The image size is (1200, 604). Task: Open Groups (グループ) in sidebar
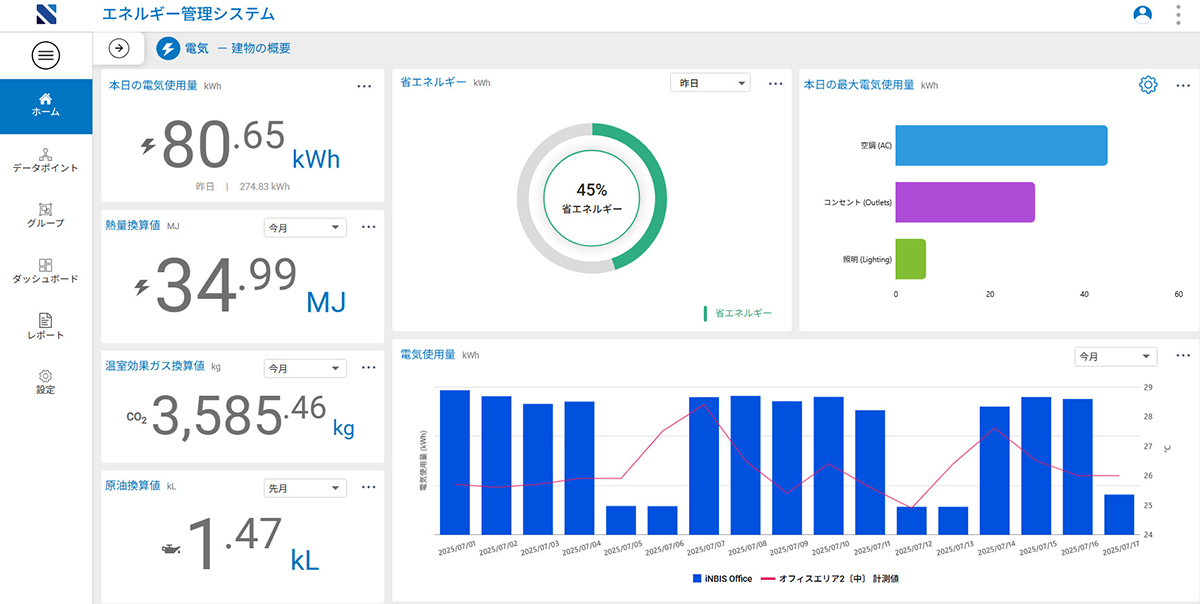pyautogui.click(x=46, y=216)
